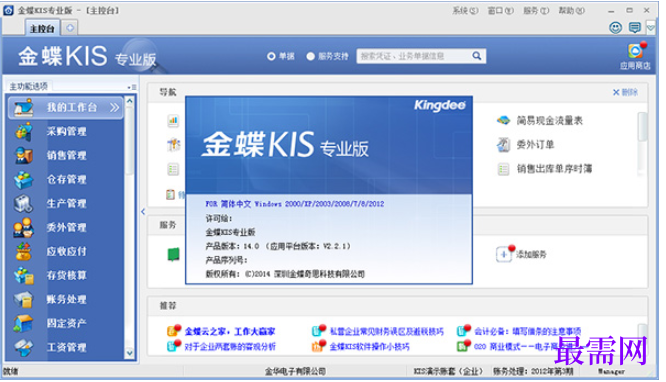Click the Kingdee app icon in title bar
Image resolution: width=666 pixels, height=382 pixels.
click(8, 10)
